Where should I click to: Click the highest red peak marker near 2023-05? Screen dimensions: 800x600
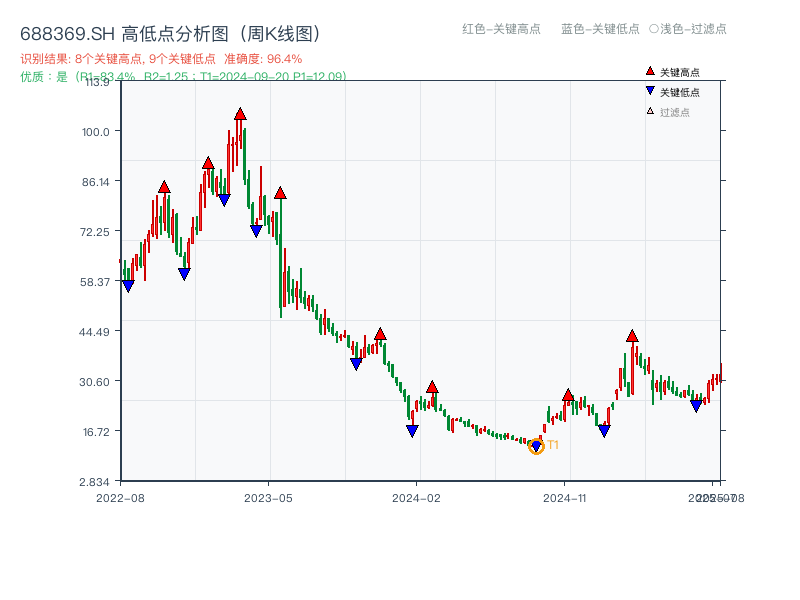pyautogui.click(x=238, y=115)
